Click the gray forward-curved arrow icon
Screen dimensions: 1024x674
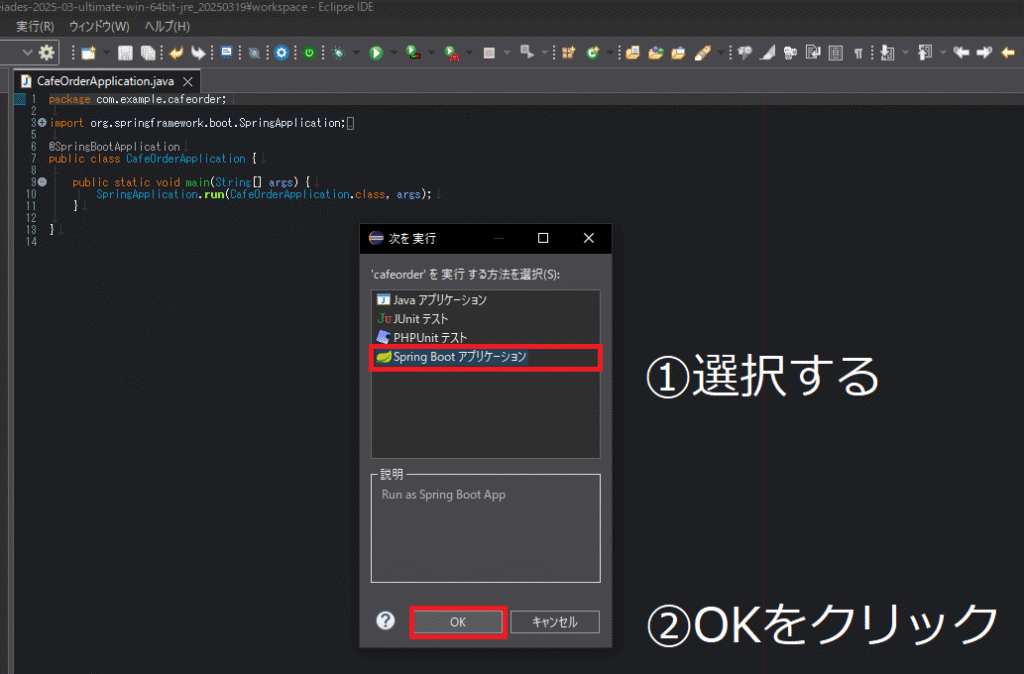[198, 53]
